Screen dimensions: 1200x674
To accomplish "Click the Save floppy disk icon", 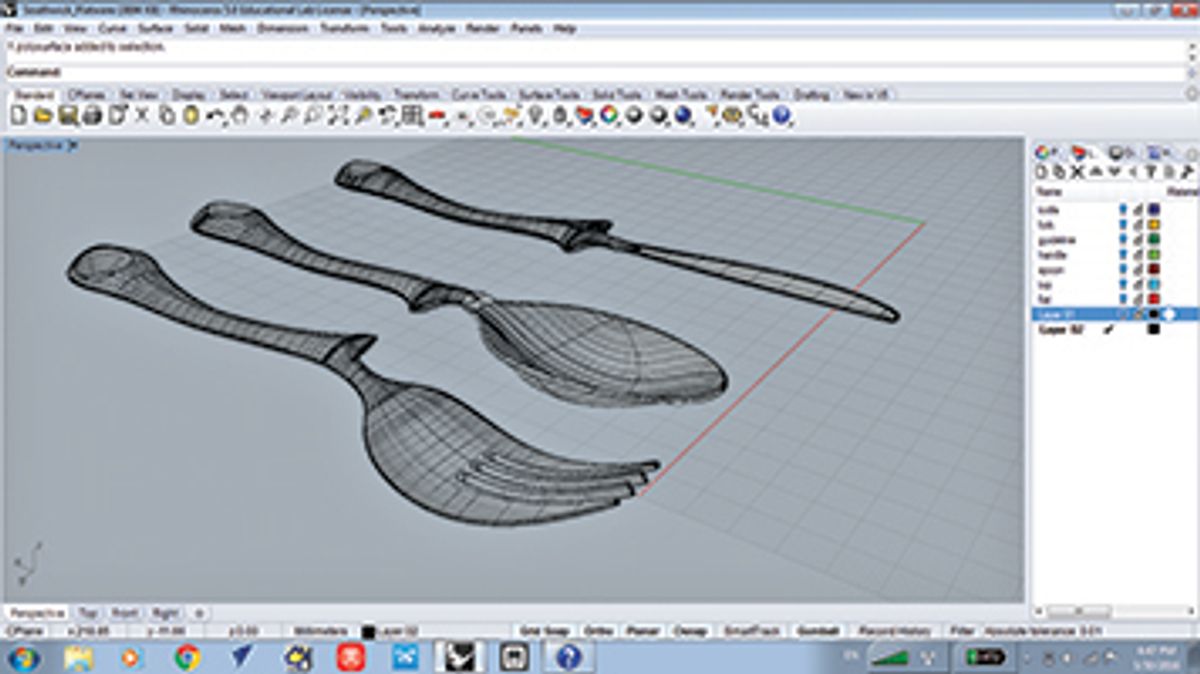I will point(68,116).
